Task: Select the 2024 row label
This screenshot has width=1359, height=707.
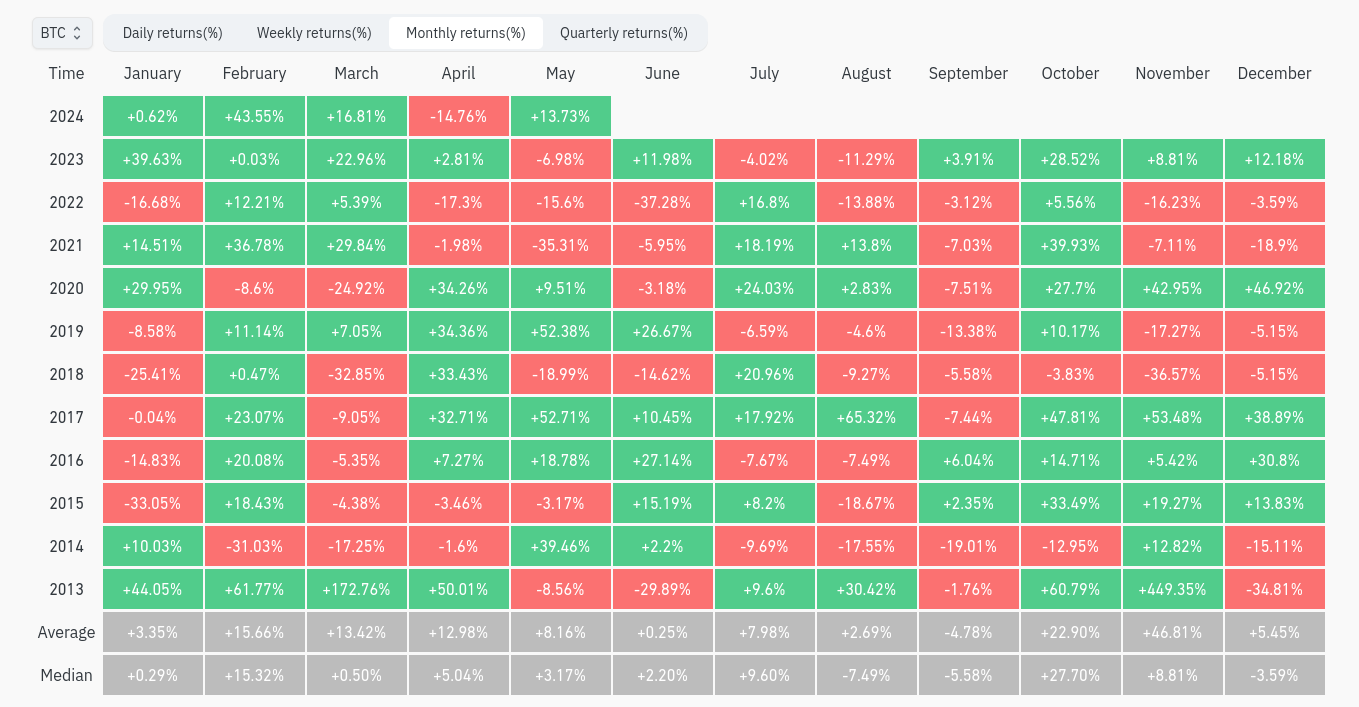Action: tap(67, 116)
